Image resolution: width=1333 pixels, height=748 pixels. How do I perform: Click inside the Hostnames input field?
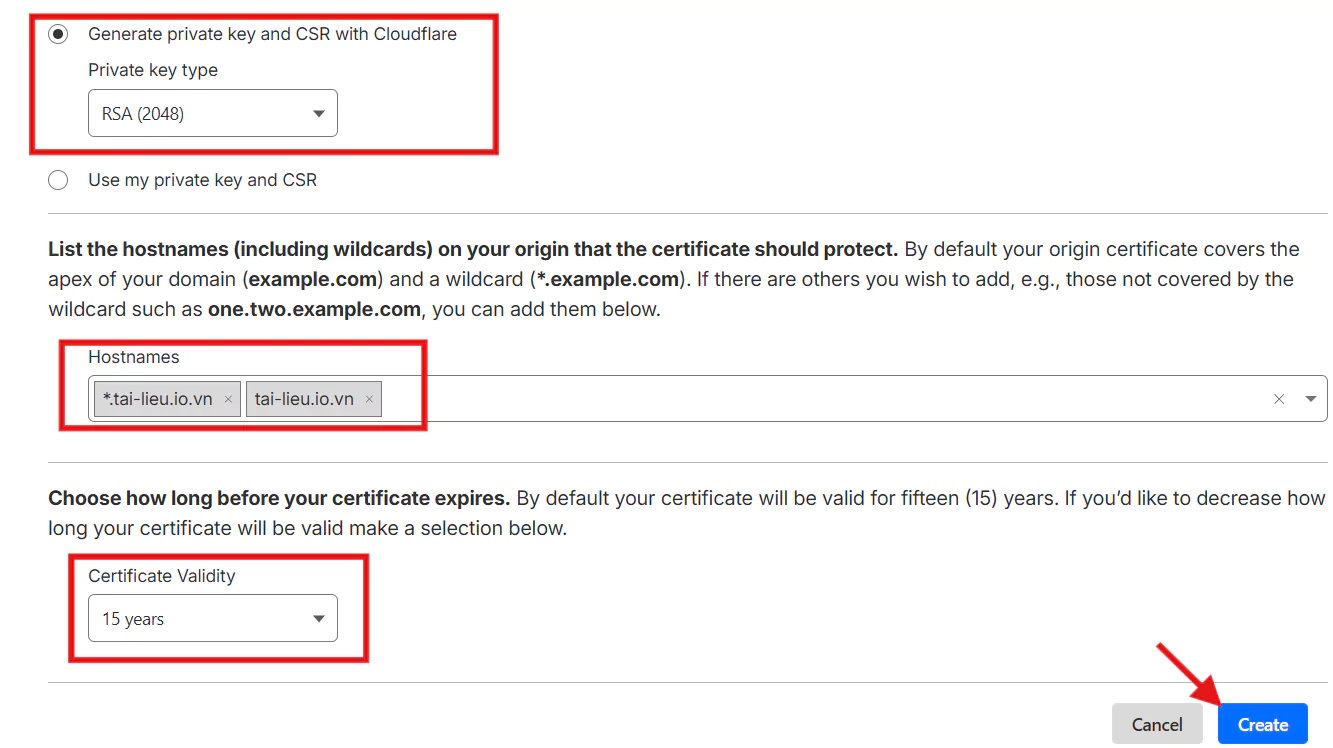tap(800, 399)
